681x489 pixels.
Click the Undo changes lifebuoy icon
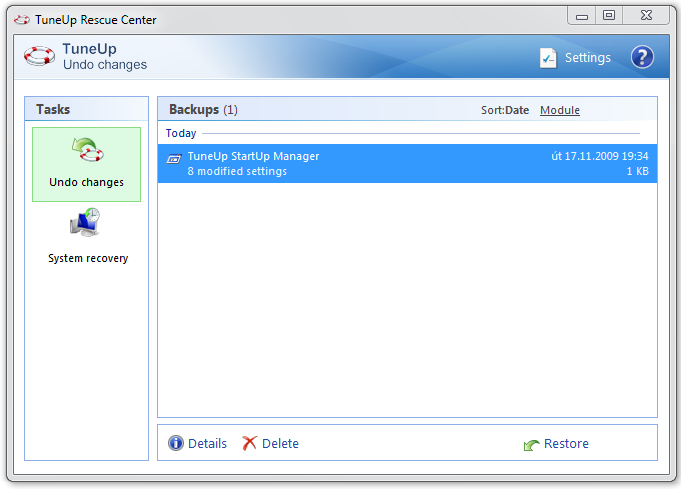click(x=88, y=150)
